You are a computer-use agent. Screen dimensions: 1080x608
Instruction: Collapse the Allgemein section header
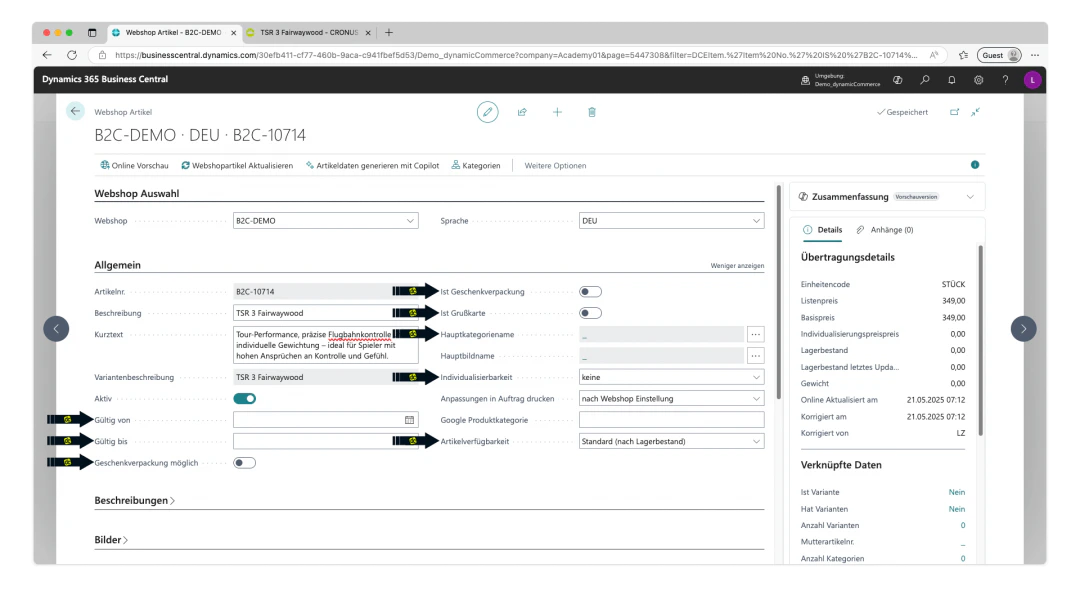click(x=118, y=265)
